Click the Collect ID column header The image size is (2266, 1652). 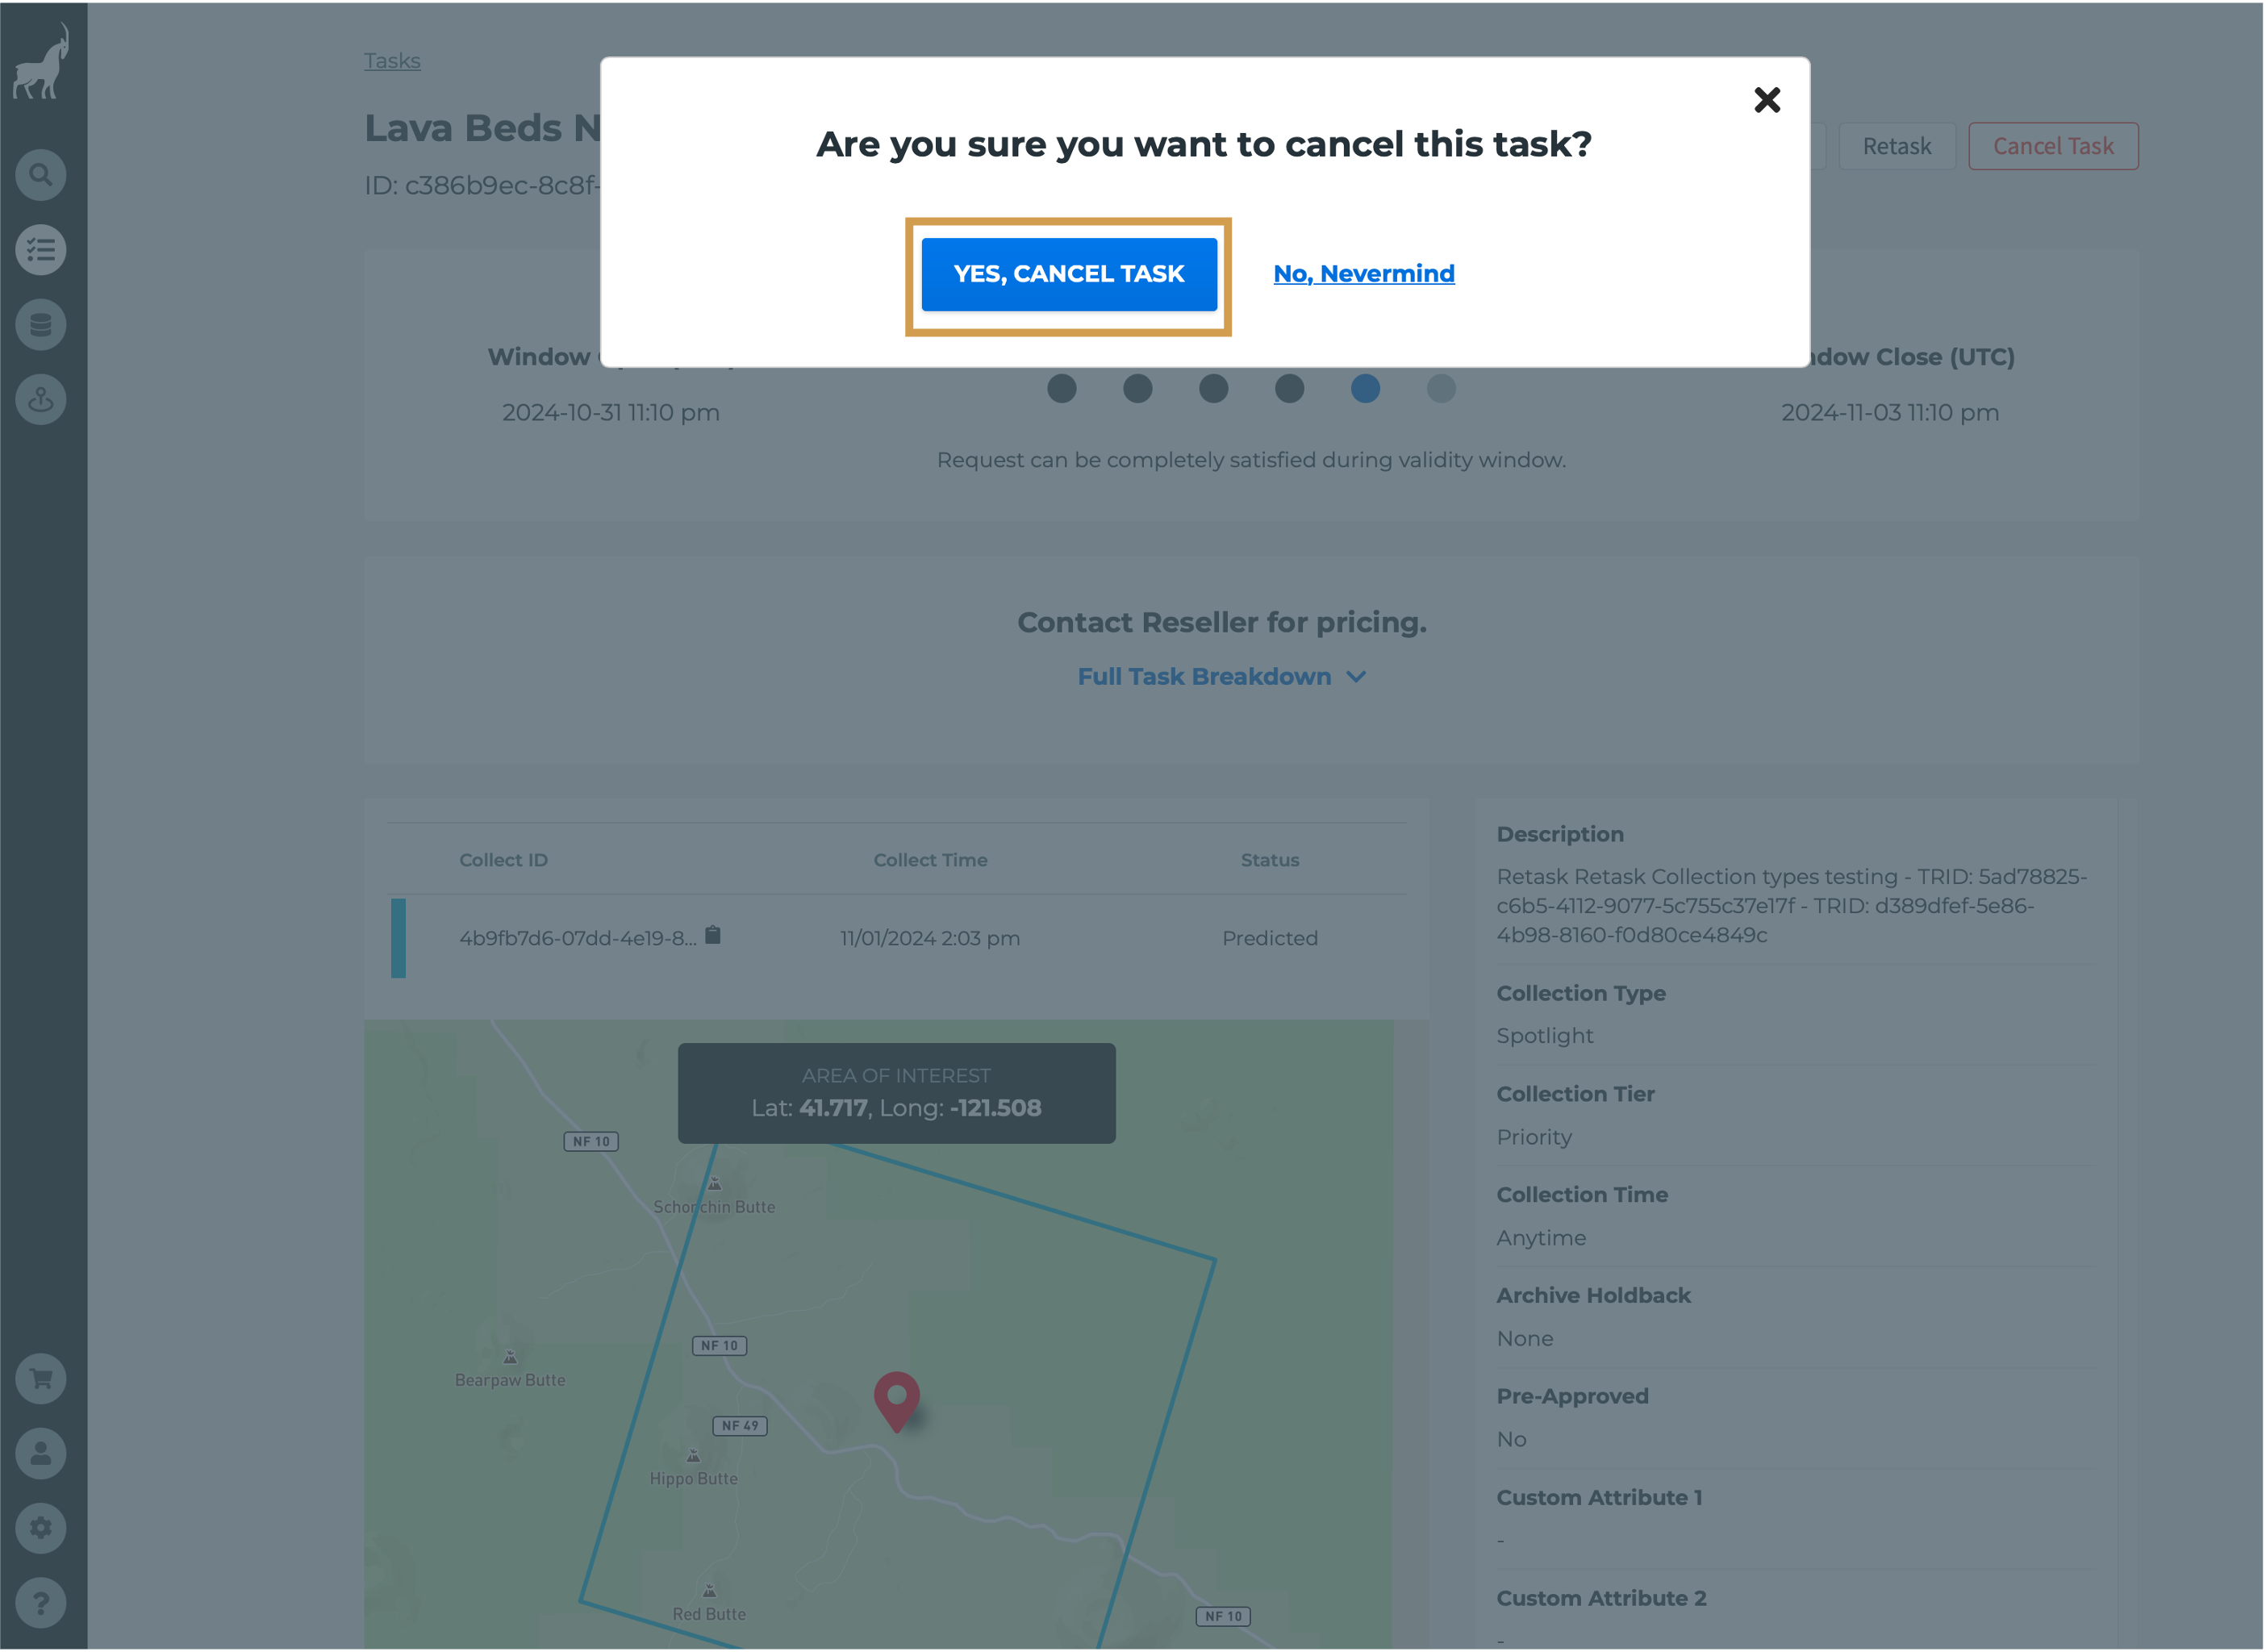click(x=503, y=860)
